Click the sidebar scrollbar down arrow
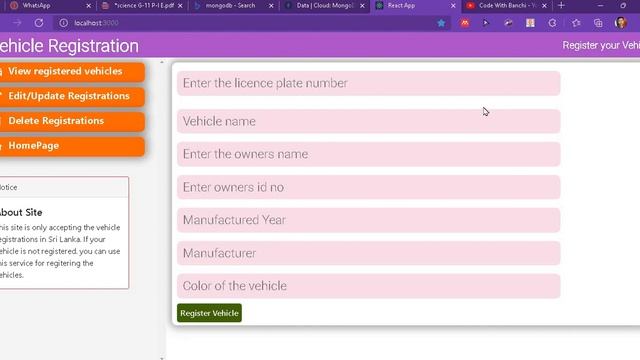Screen dimensions: 640x360 point(162,358)
